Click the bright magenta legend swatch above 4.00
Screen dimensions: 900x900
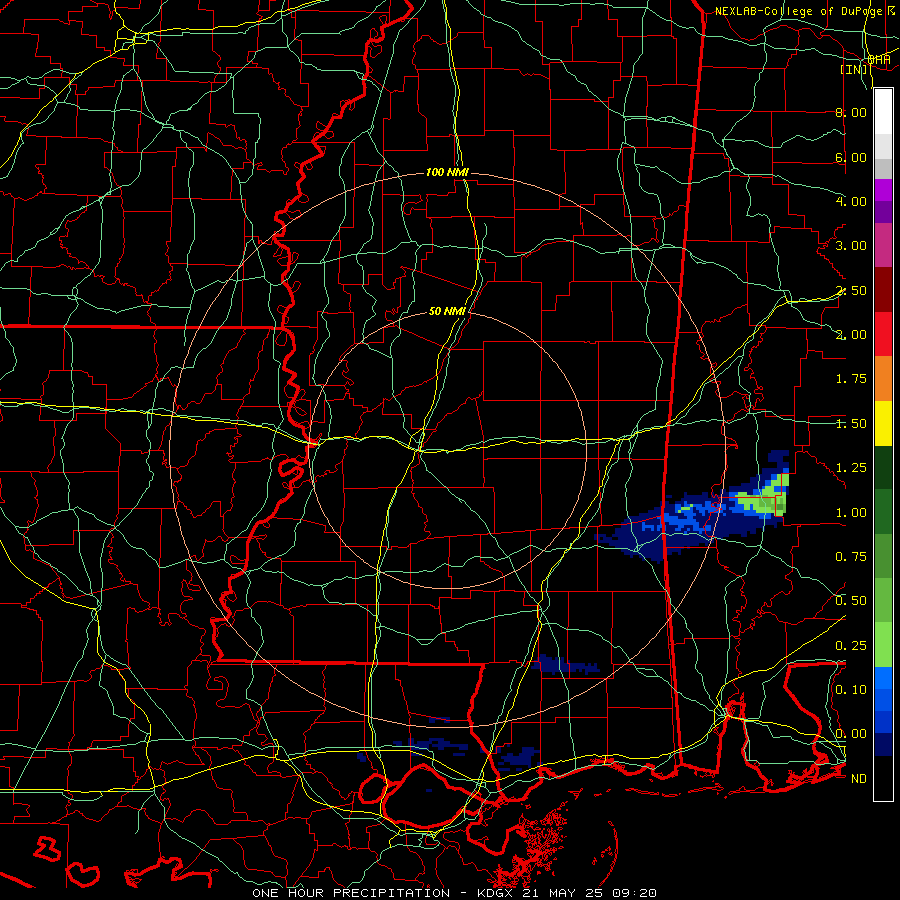coord(883,190)
